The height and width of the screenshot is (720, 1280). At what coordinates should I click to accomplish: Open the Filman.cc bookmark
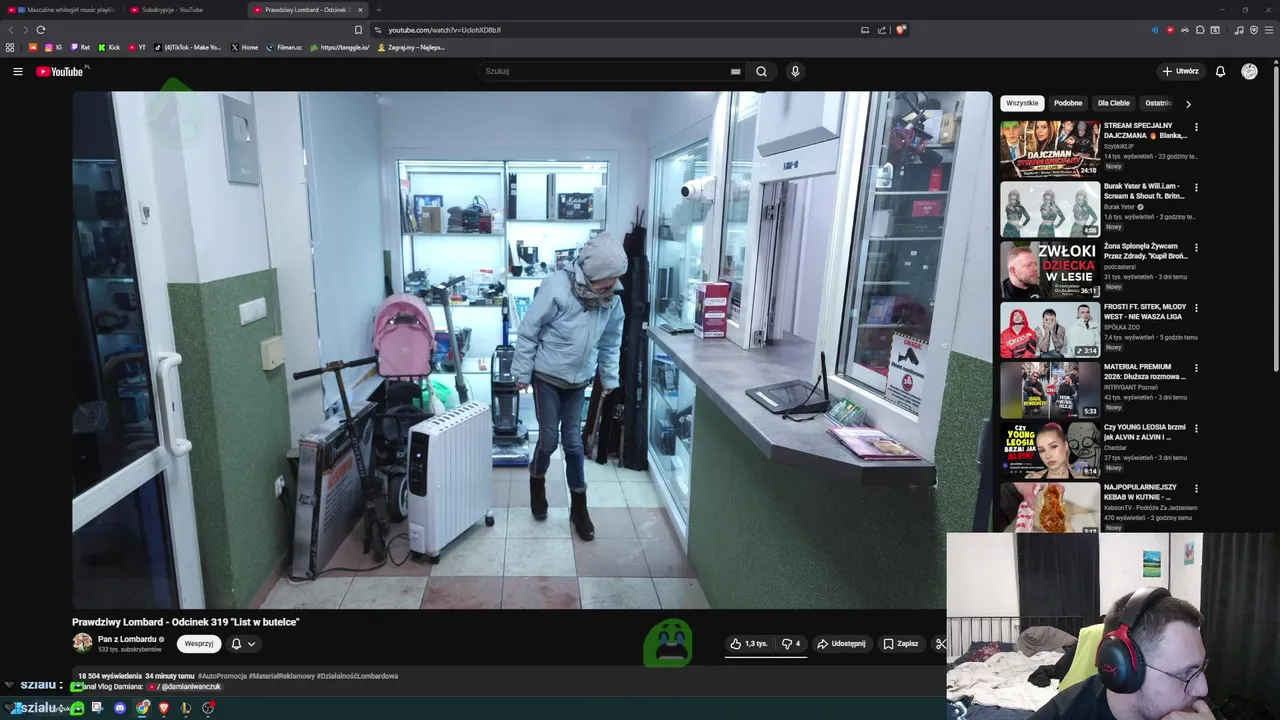point(284,47)
